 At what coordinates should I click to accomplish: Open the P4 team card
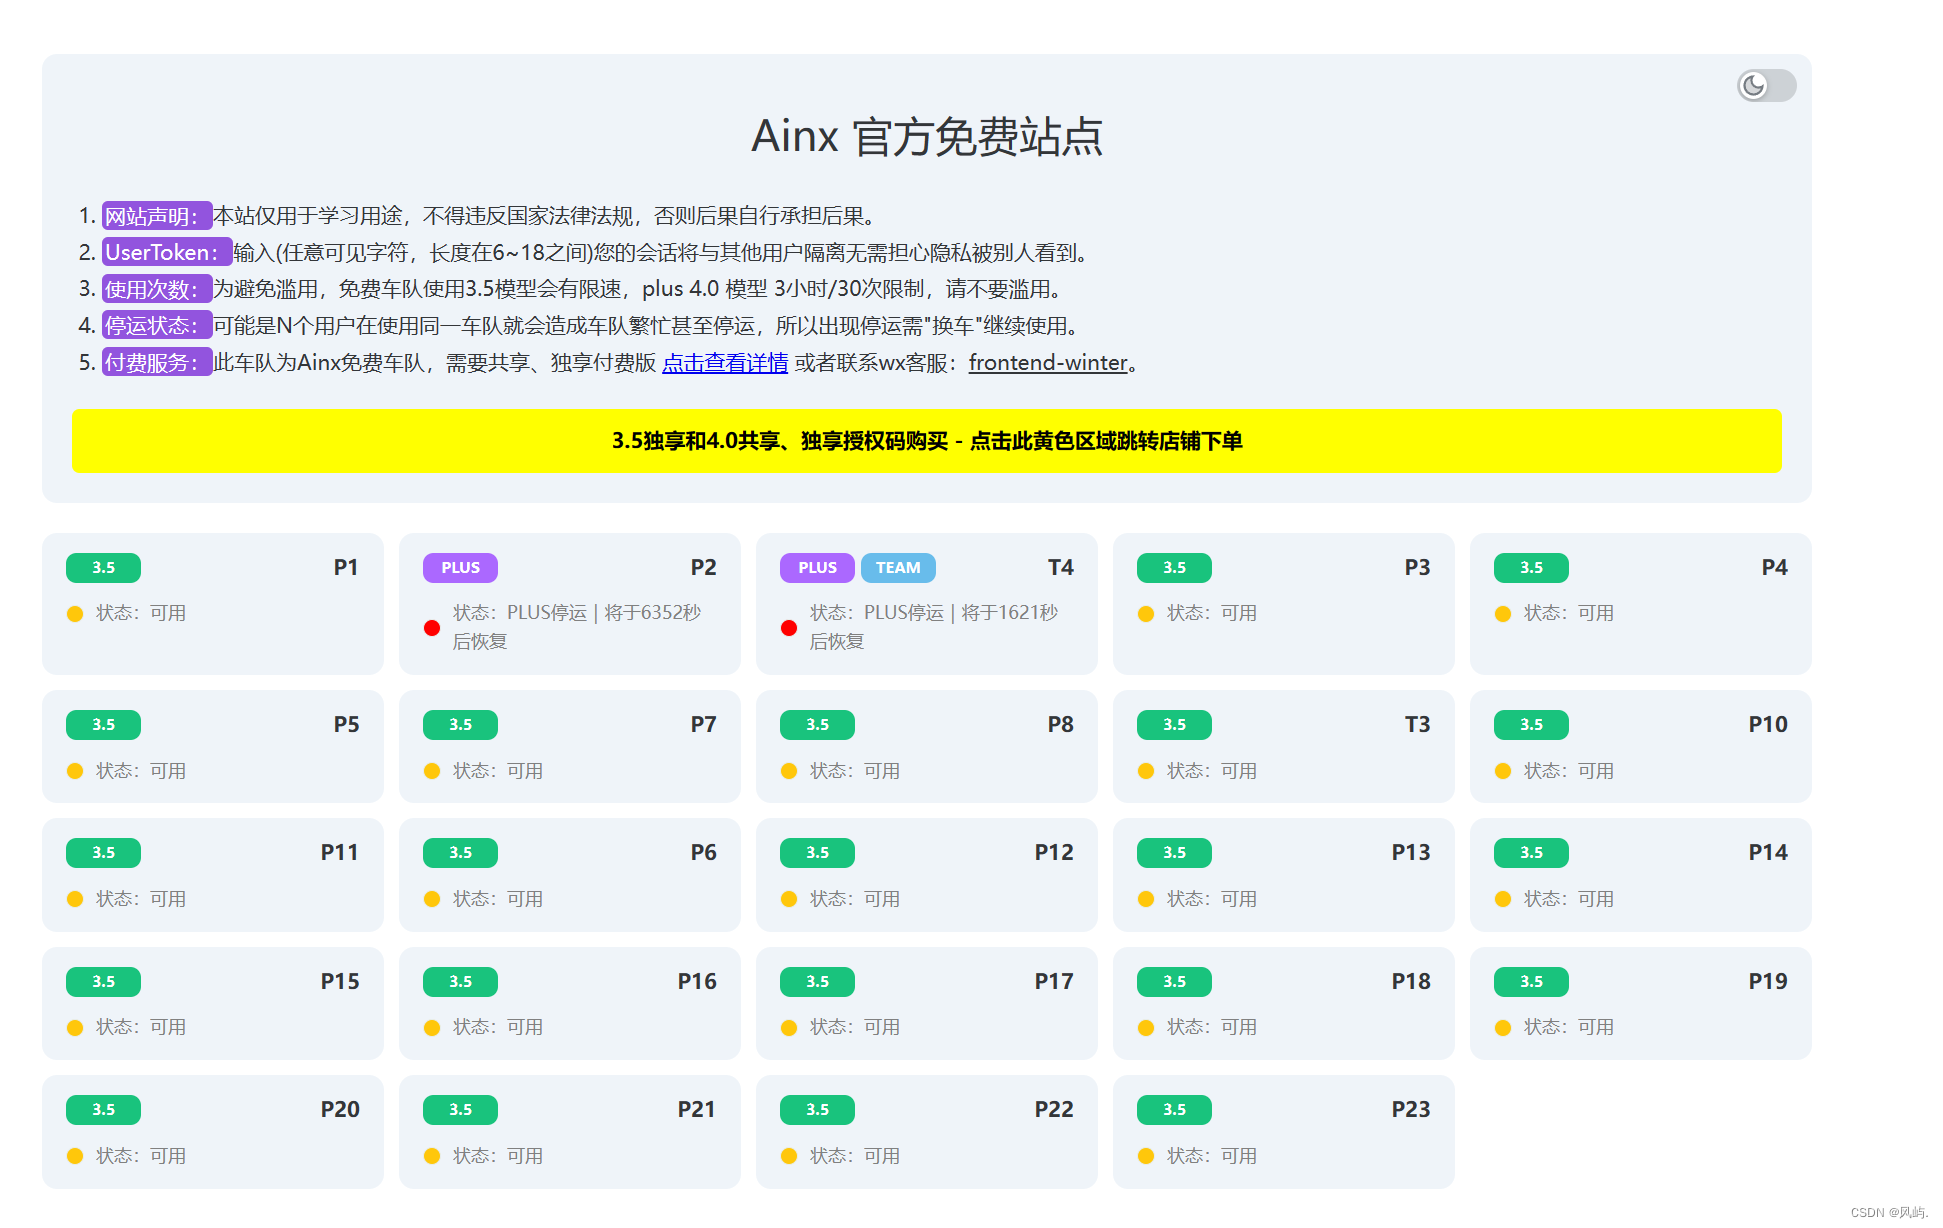[1641, 604]
